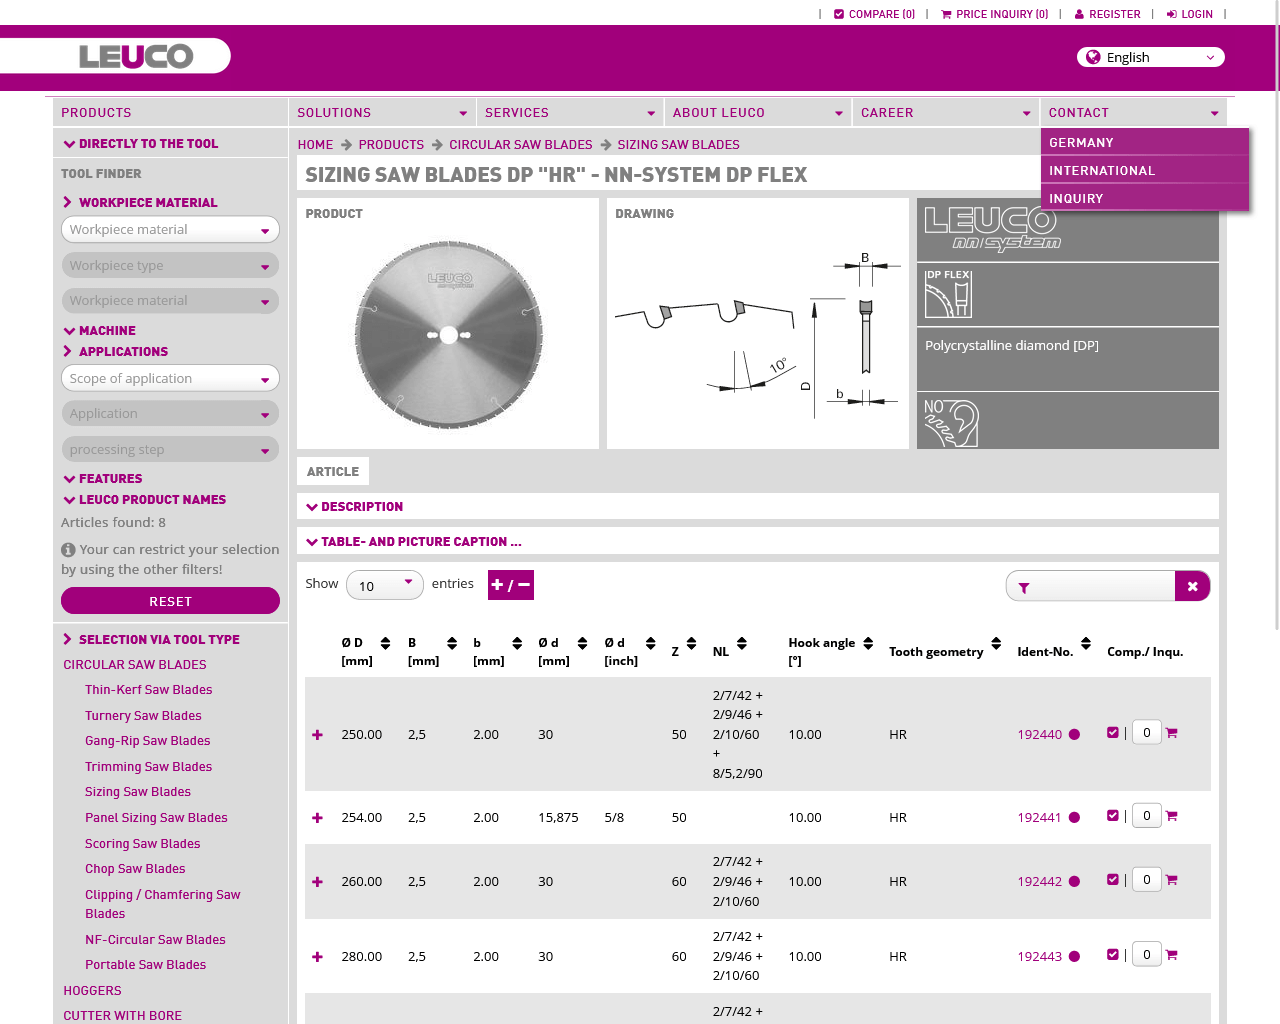Open the CAREER menu
This screenshot has width=1280, height=1024.
[x=946, y=113]
